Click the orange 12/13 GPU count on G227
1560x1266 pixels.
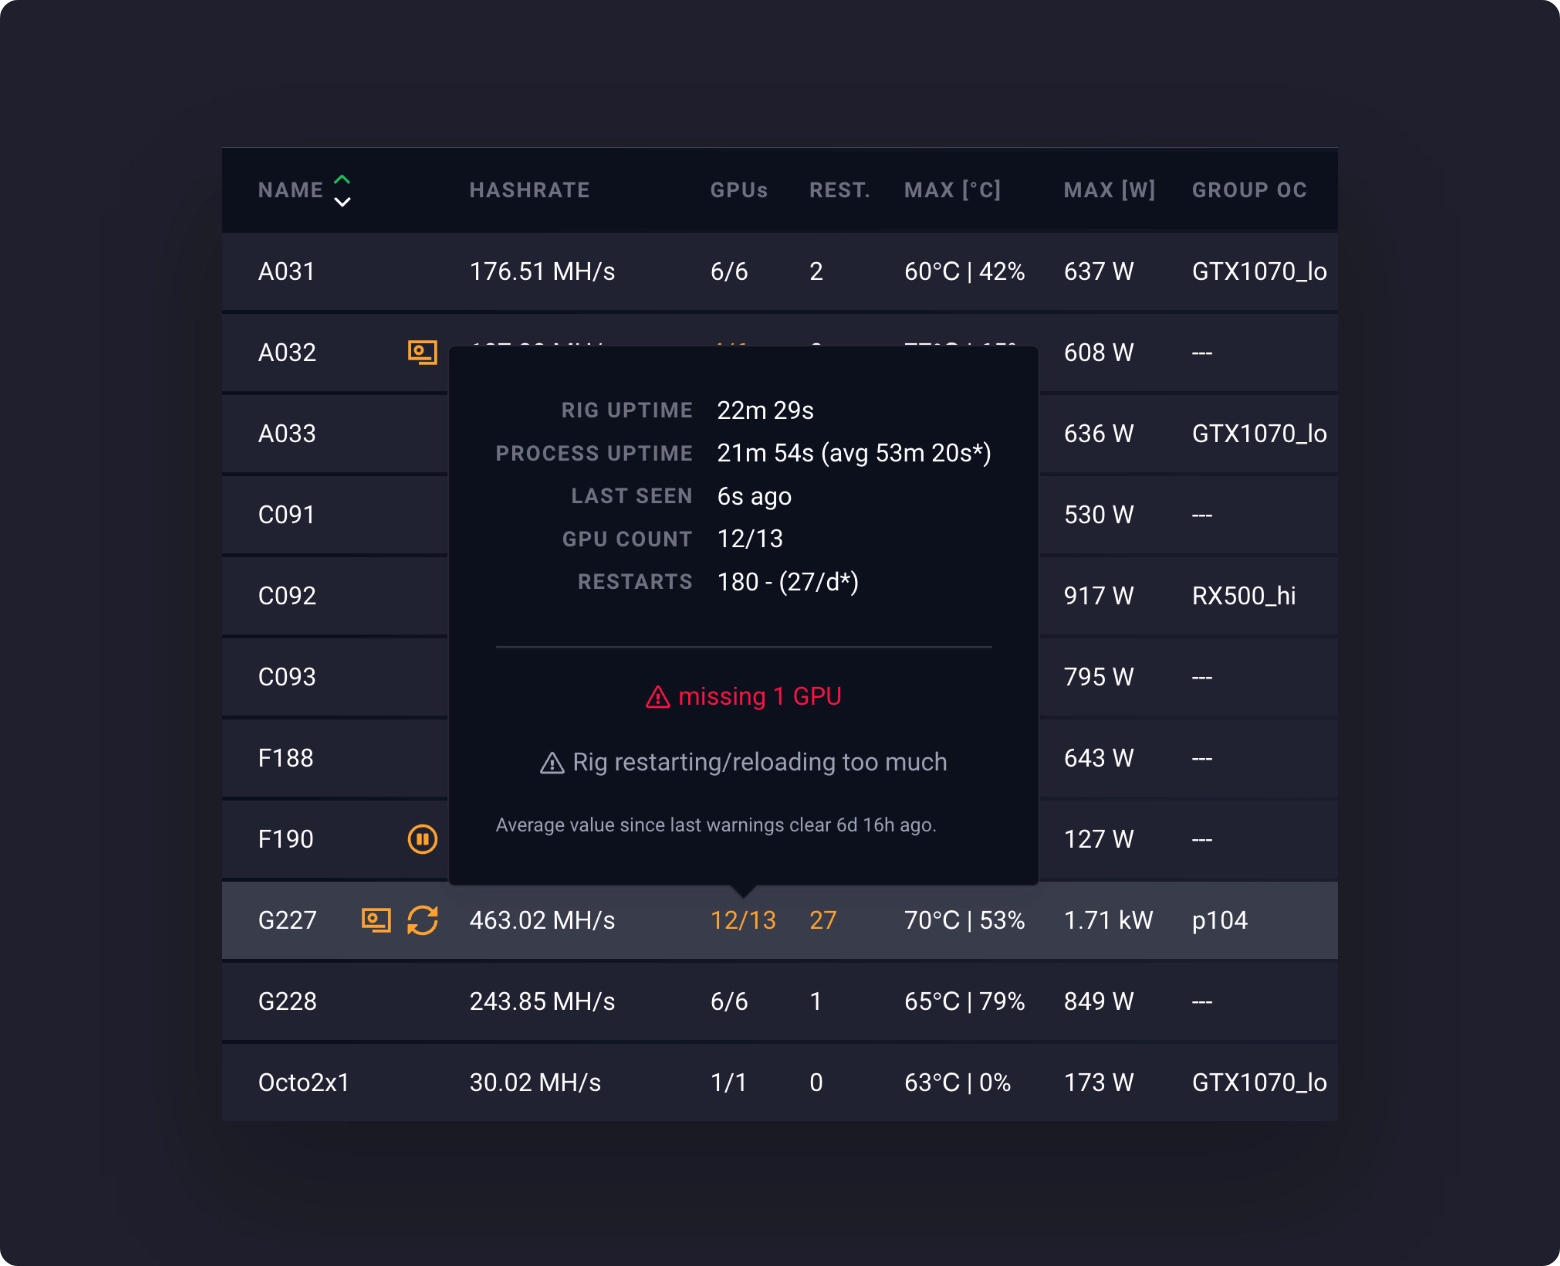[x=743, y=920]
